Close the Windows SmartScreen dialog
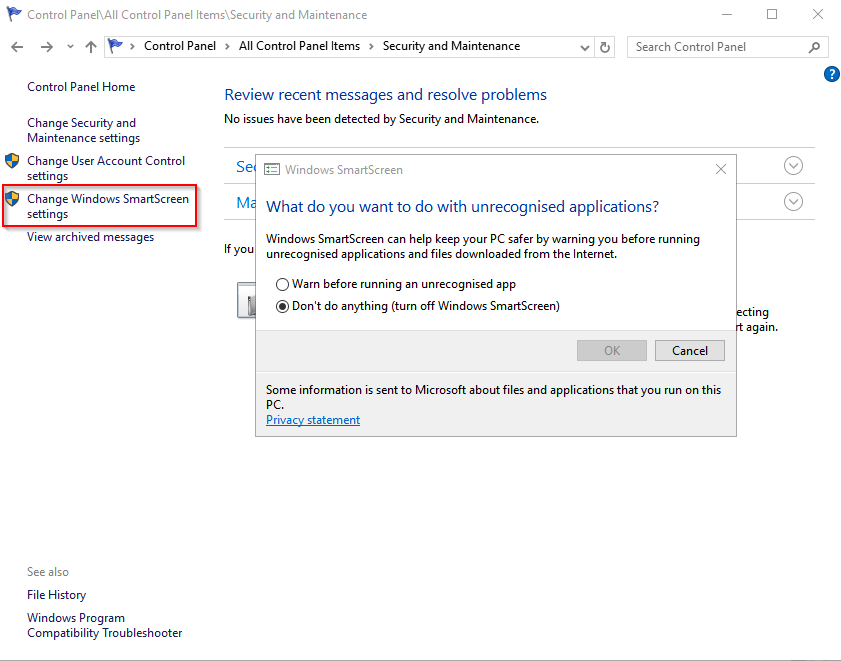The image size is (841, 661). point(721,170)
